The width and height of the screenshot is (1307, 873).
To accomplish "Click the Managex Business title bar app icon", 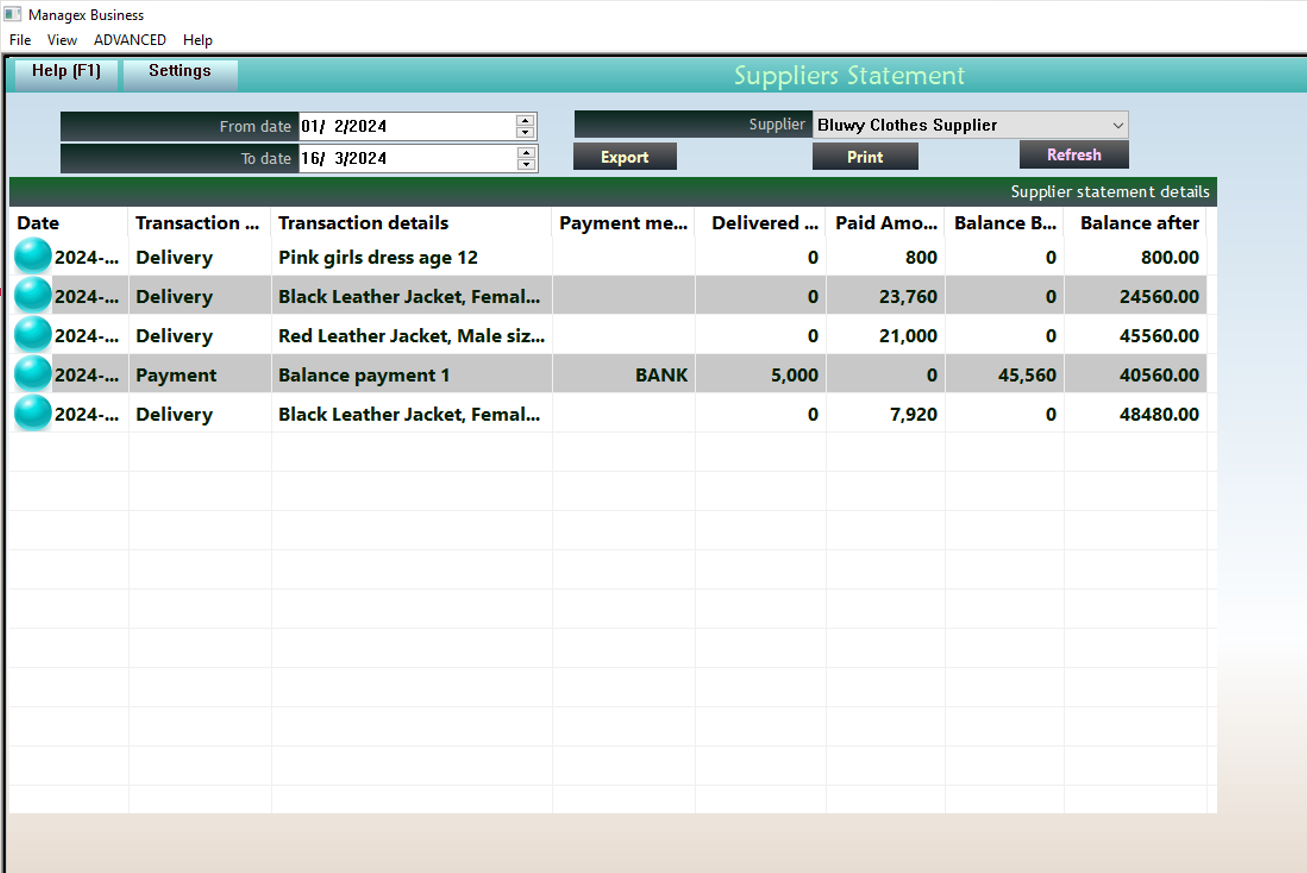I will [x=13, y=15].
